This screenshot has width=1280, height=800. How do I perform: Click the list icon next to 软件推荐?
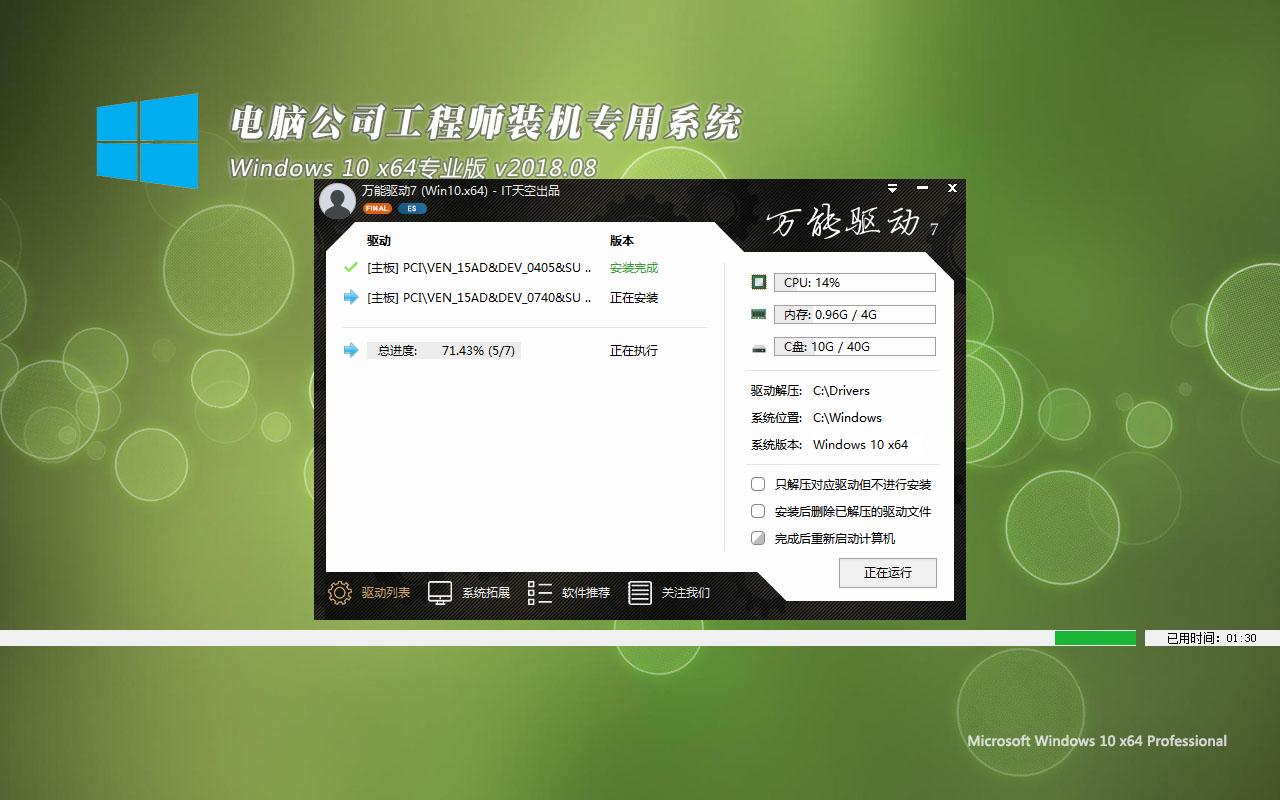tap(539, 592)
